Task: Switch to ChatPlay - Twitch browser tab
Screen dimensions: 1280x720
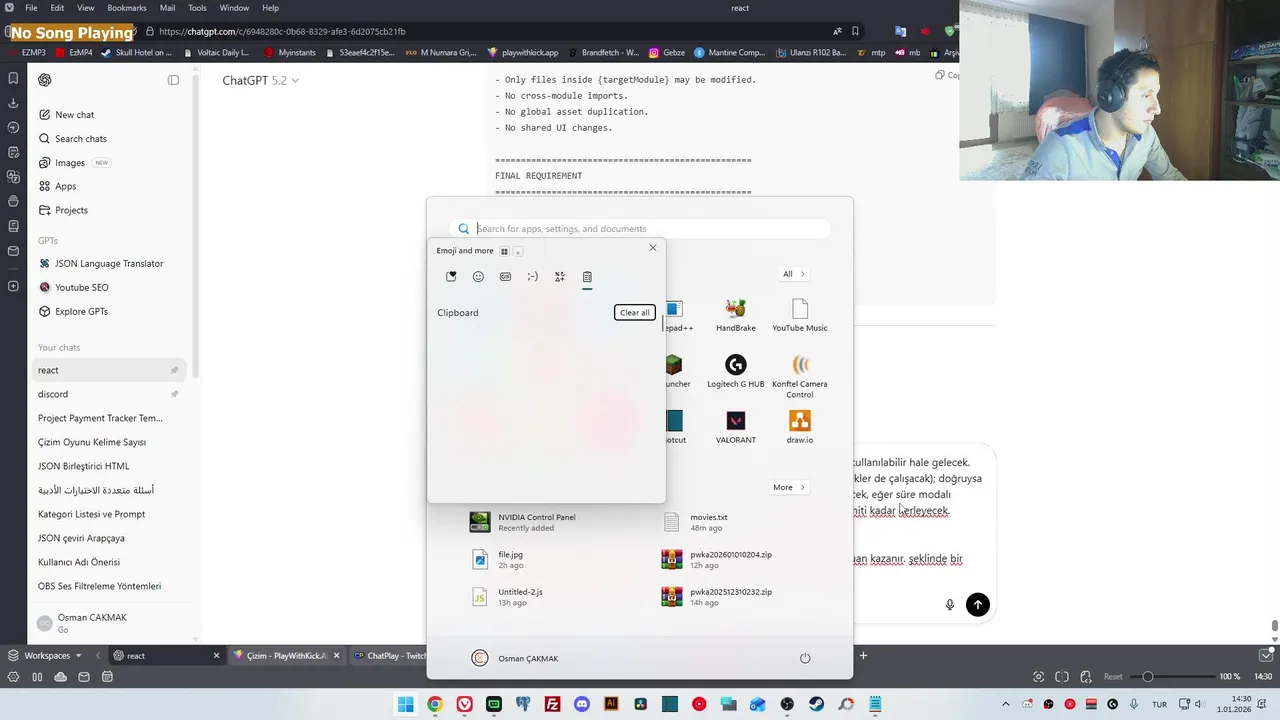Action: click(390, 656)
